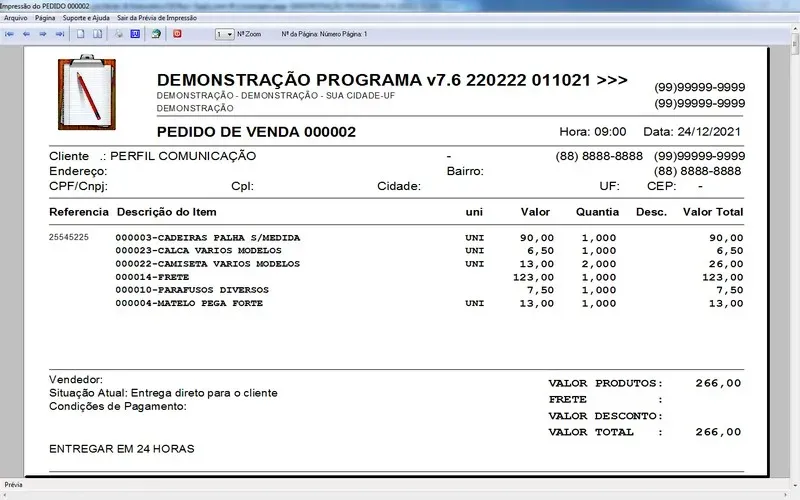Select two-page view icon
Image resolution: width=800 pixels, height=500 pixels.
[x=98, y=34]
